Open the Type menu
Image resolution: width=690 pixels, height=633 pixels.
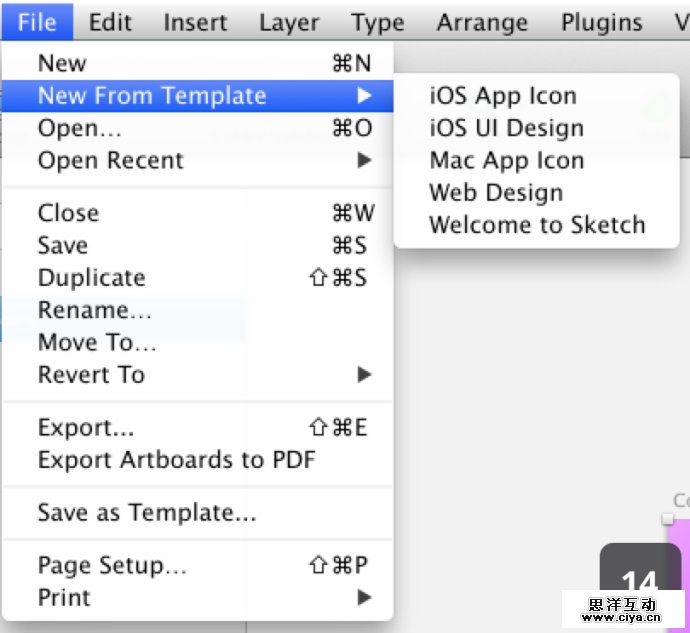click(x=378, y=21)
